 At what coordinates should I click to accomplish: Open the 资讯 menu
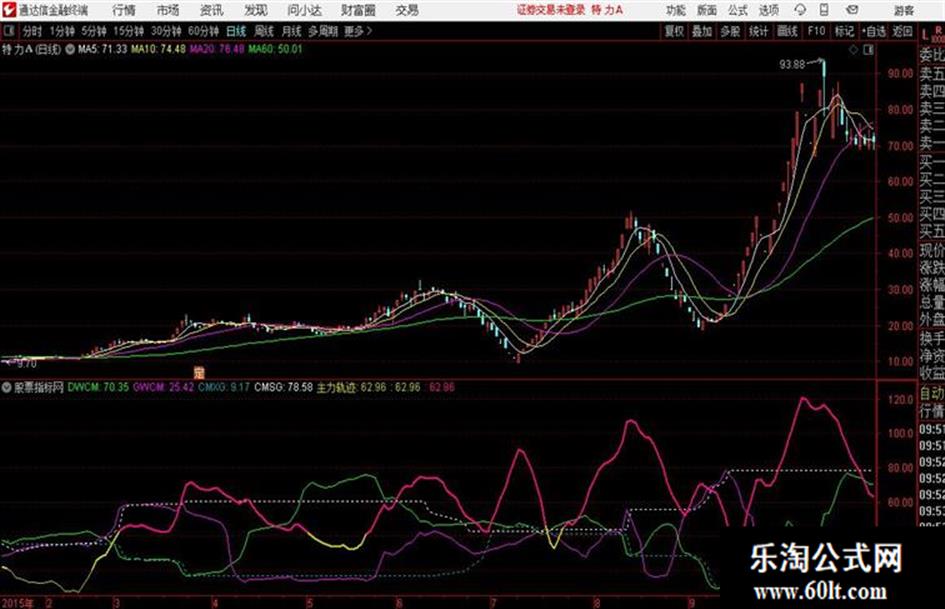(x=212, y=10)
